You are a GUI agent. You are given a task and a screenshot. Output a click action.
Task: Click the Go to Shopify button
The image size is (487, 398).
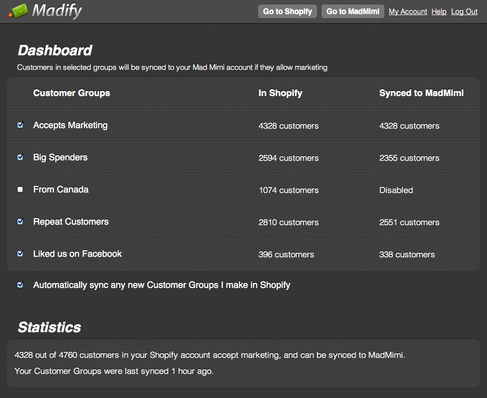coord(287,11)
